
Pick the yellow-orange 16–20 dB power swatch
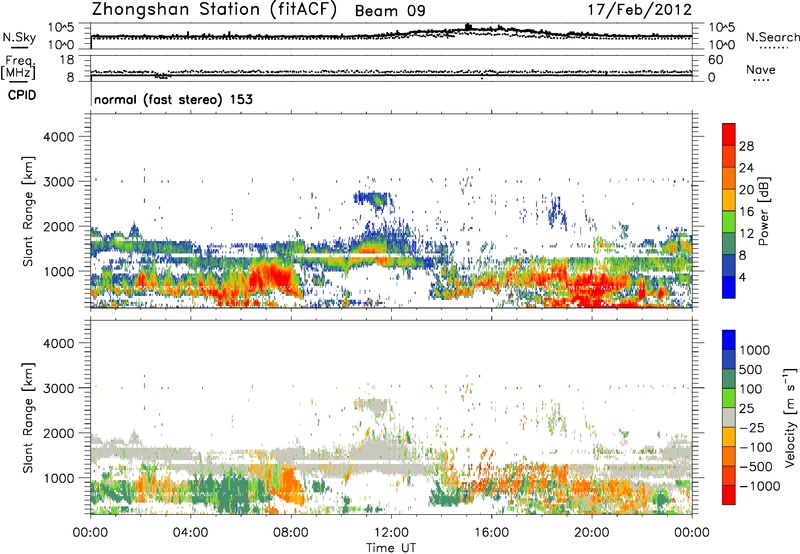(x=729, y=200)
